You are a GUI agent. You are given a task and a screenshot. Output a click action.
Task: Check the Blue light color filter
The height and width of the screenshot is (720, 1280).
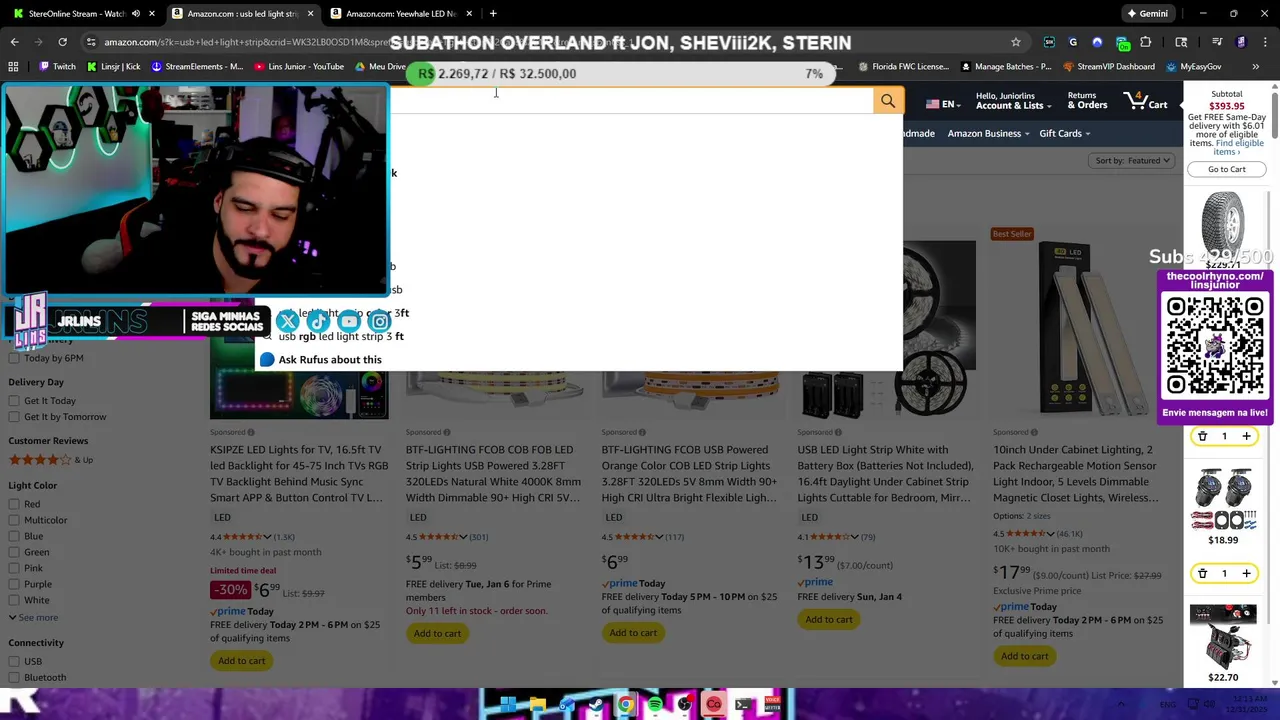tap(14, 536)
